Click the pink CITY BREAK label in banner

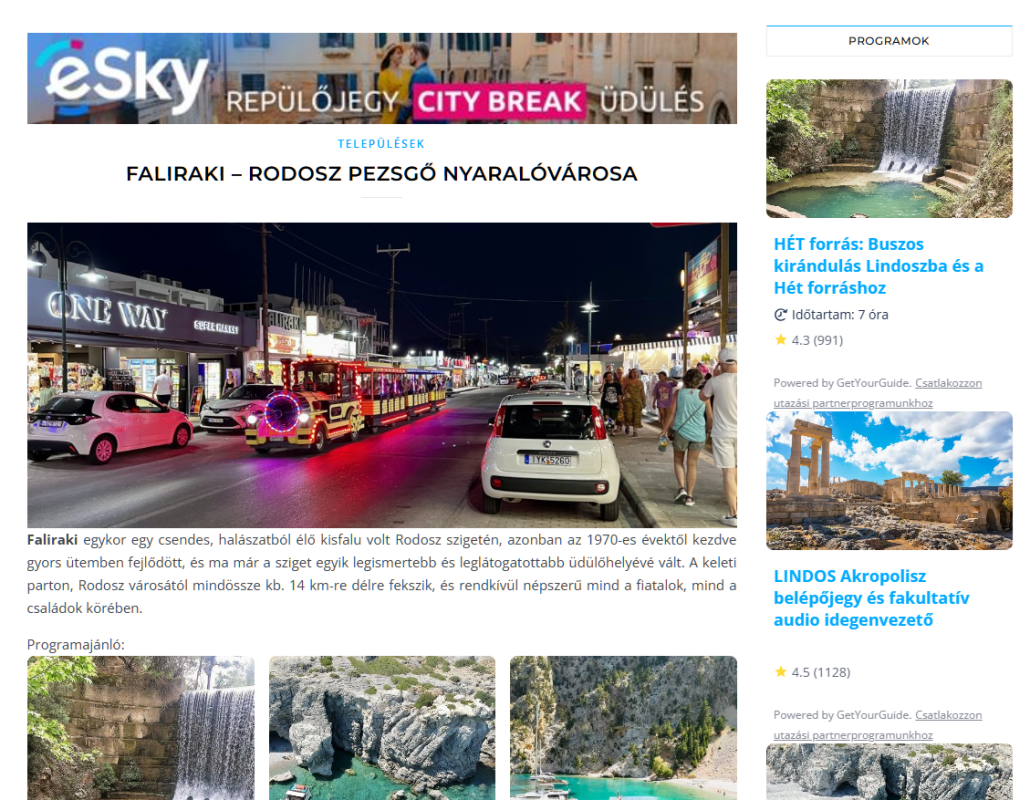pos(499,101)
